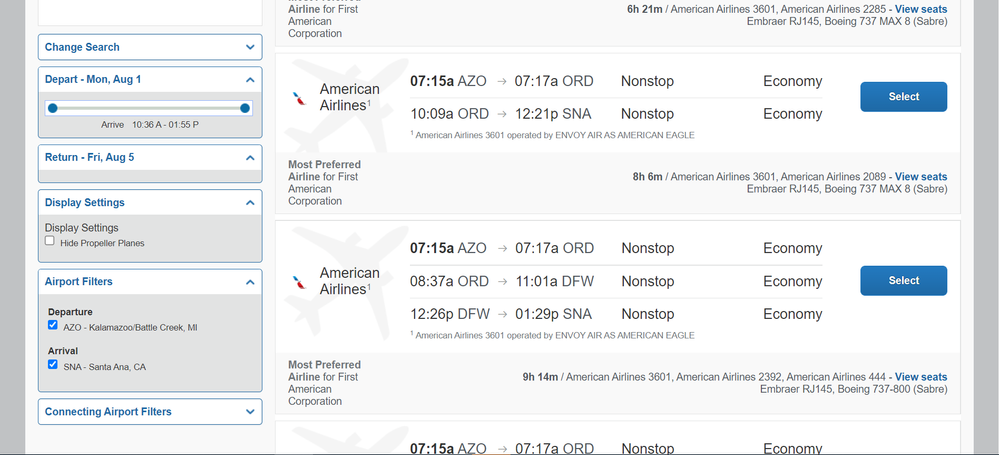View seats for the 9h 14m flight
The height and width of the screenshot is (455, 999).
click(921, 377)
